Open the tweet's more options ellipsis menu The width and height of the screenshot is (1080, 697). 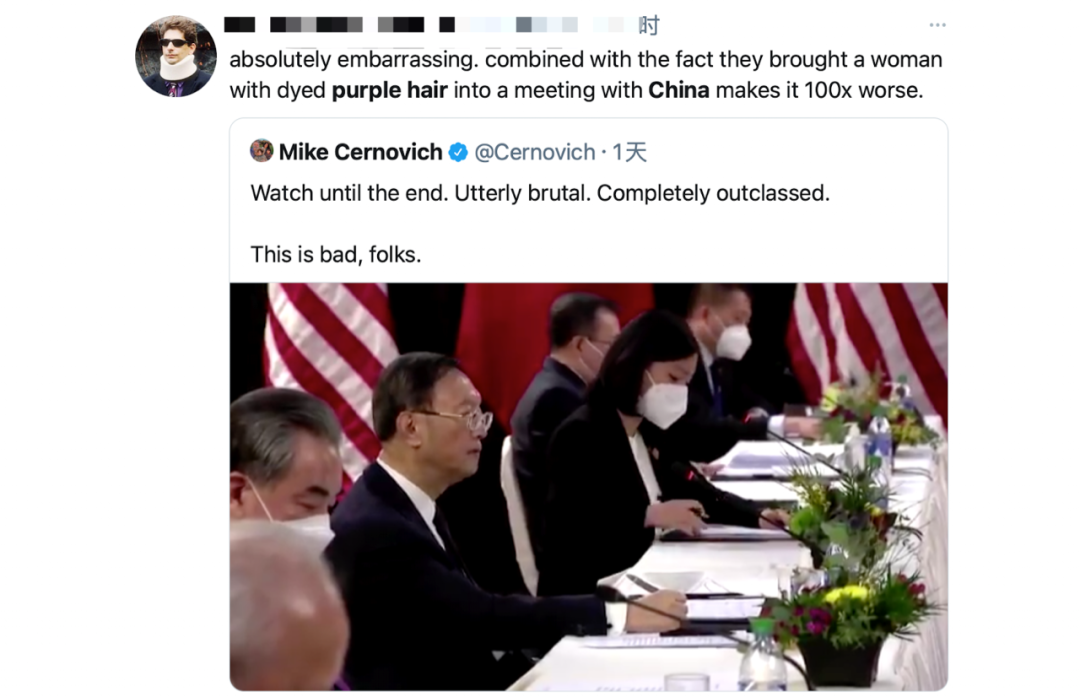coord(937,25)
